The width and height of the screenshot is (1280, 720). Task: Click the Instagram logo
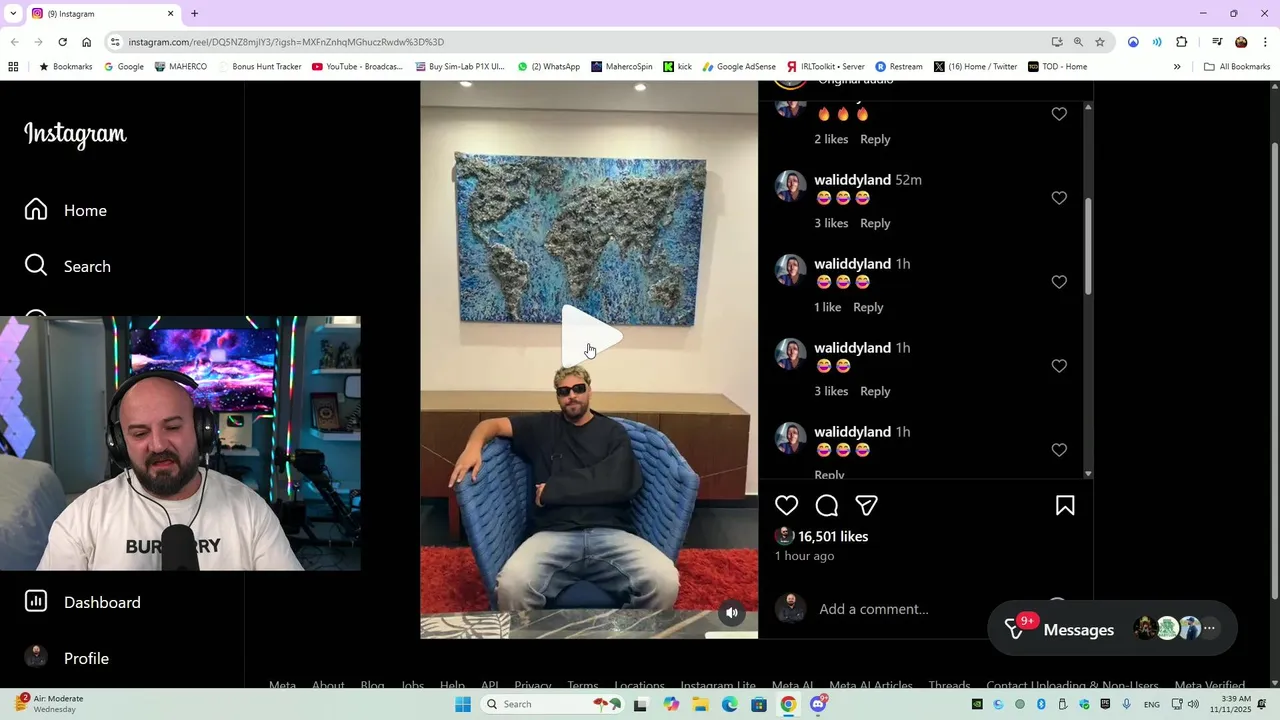pos(75,135)
